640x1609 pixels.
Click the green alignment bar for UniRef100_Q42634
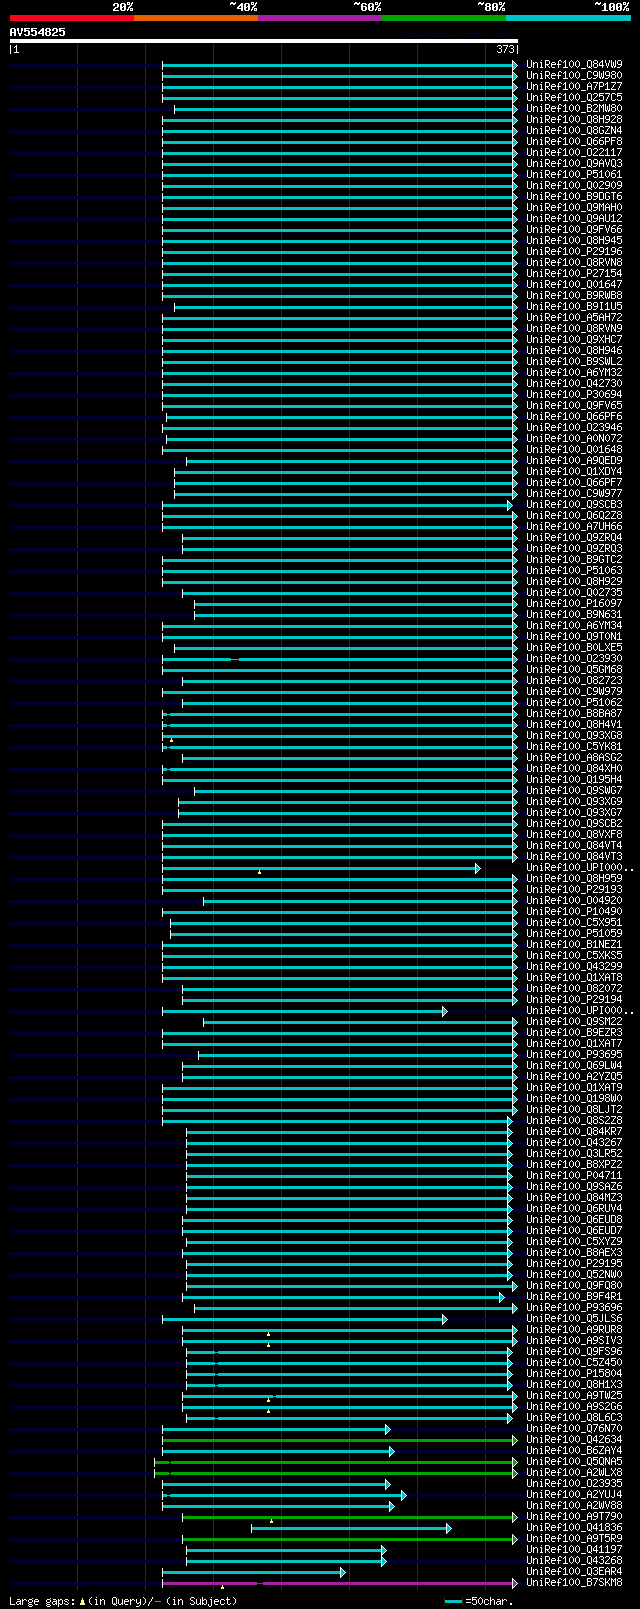coord(340,1440)
